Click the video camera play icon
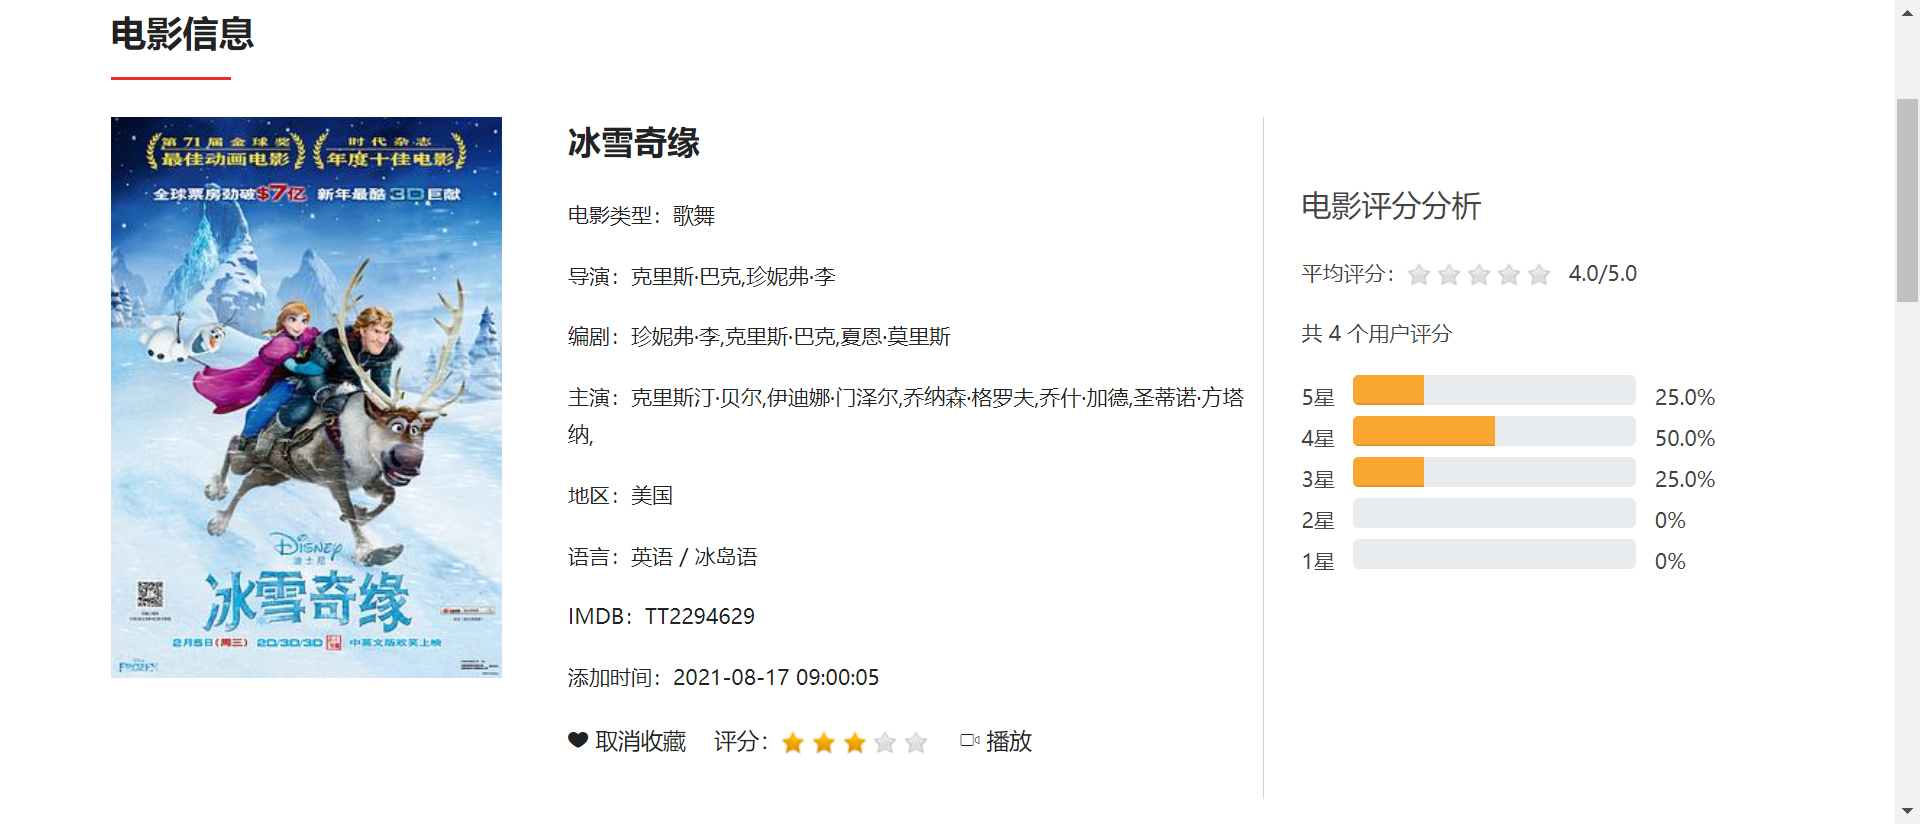The width and height of the screenshot is (1920, 824). pyautogui.click(x=969, y=741)
